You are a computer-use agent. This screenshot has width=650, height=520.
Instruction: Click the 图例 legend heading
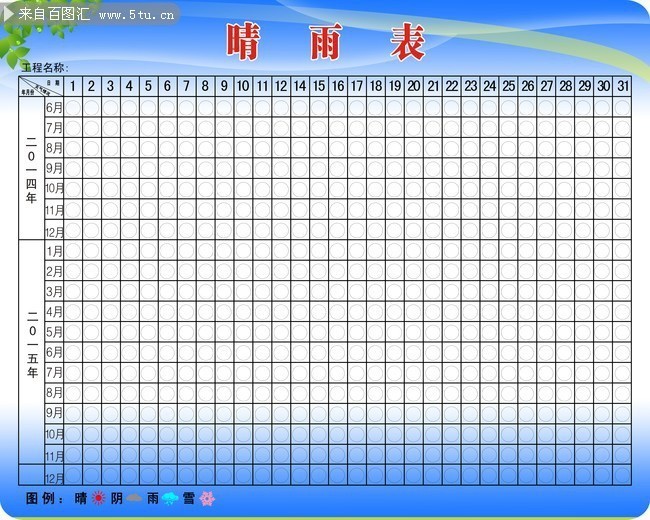tap(44, 498)
